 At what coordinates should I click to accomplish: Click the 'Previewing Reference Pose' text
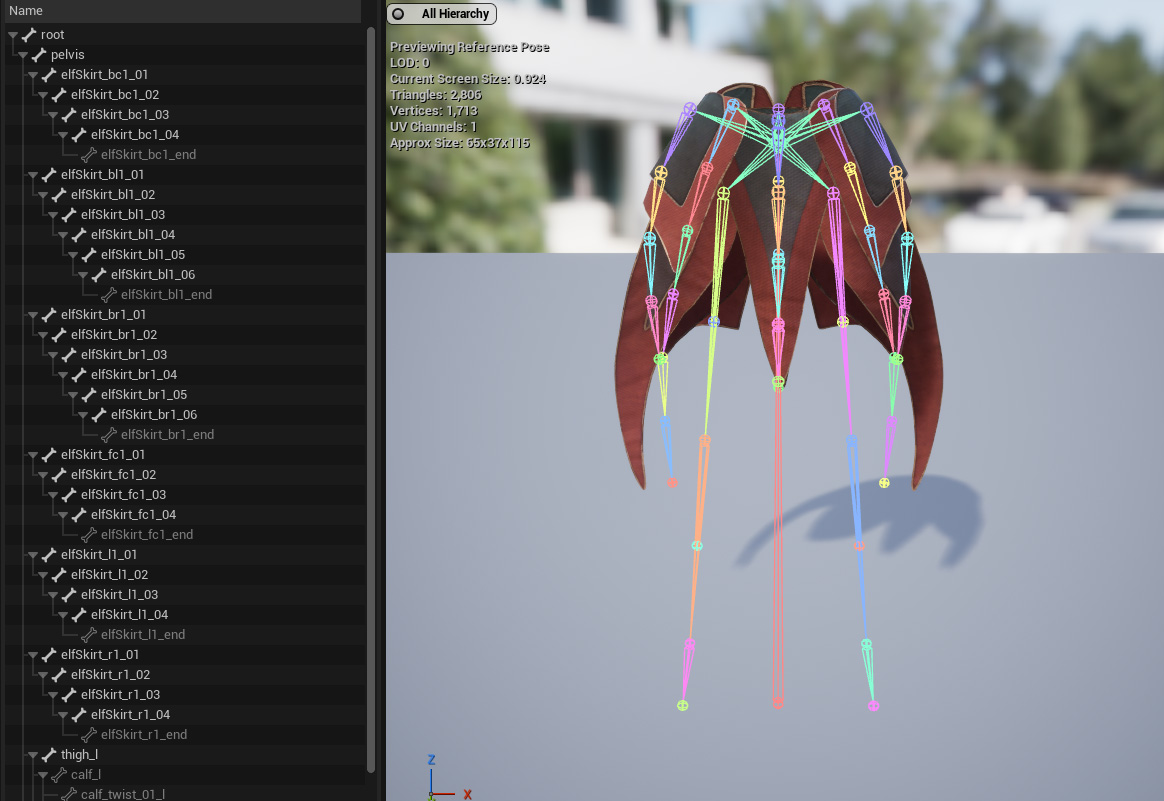[470, 47]
